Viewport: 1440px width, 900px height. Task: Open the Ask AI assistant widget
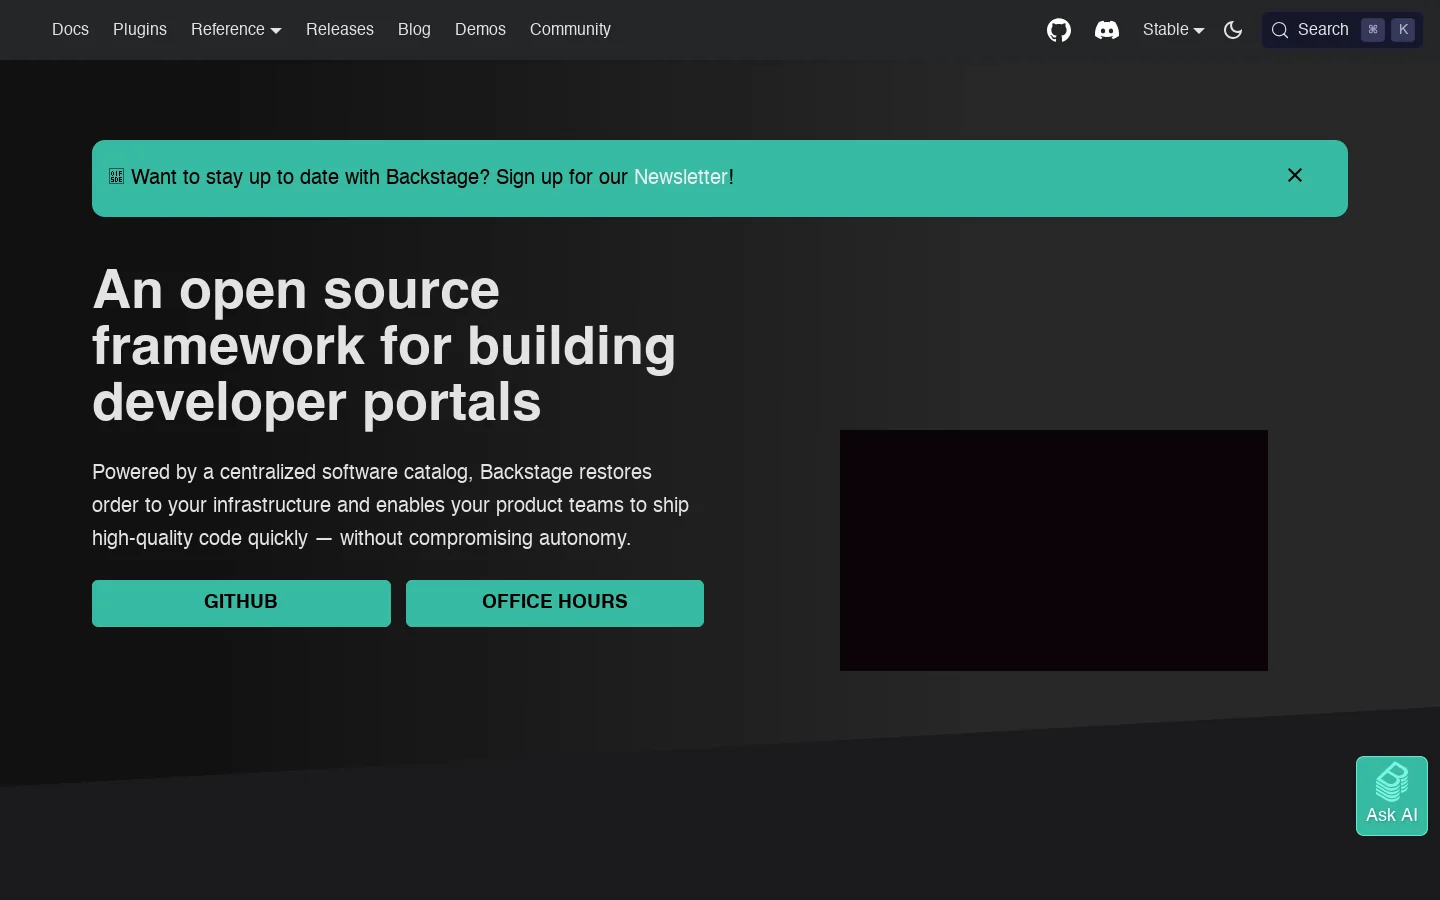pos(1392,796)
